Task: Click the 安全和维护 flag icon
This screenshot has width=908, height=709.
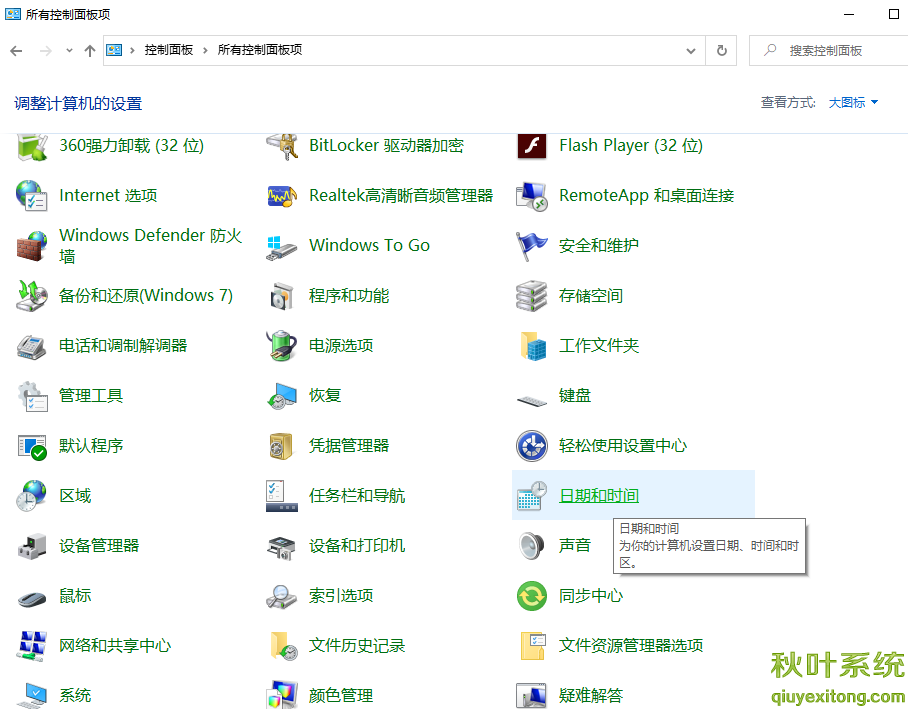Action: 532,246
